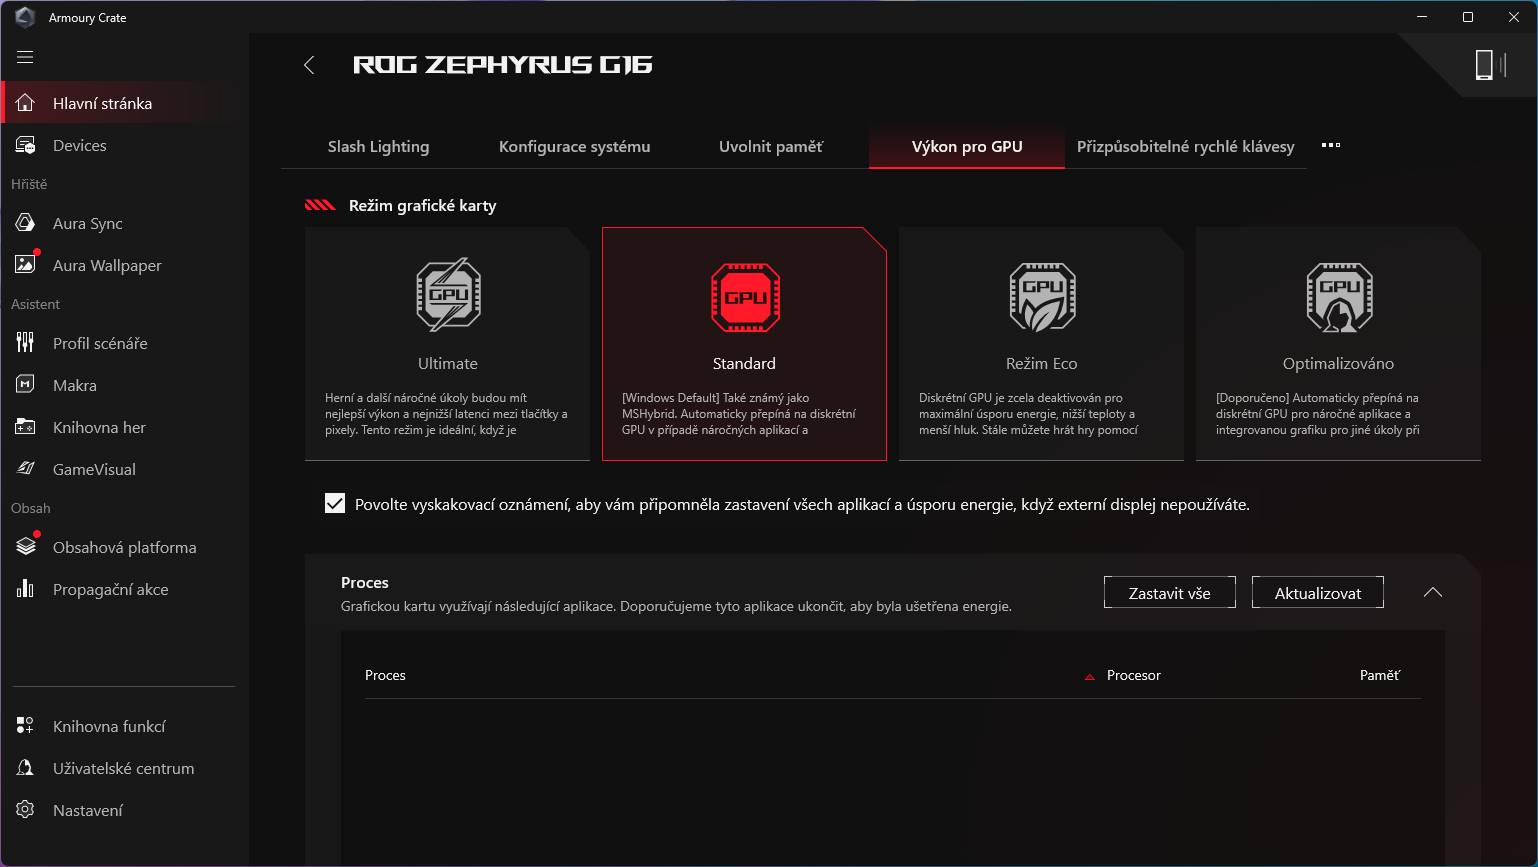Choose the Režim Eco GPU icon
This screenshot has width=1538, height=867.
(x=1041, y=296)
